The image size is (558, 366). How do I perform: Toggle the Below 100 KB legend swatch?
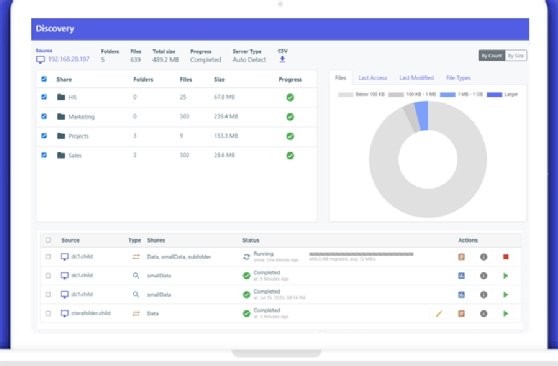346,94
